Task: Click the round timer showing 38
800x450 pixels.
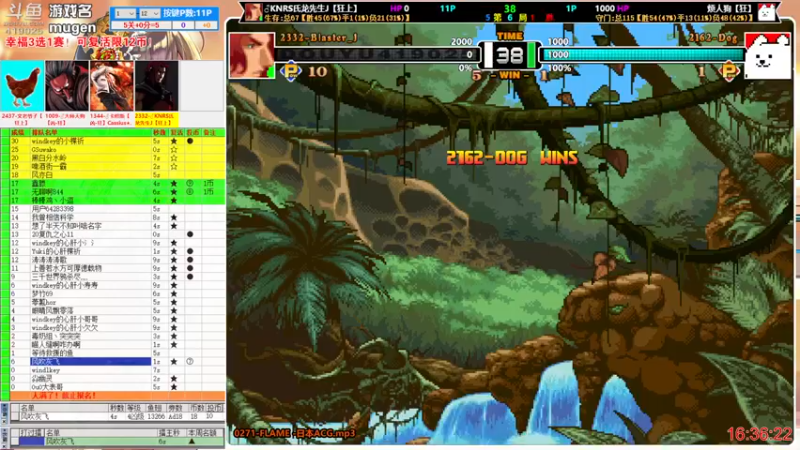Action: click(509, 55)
